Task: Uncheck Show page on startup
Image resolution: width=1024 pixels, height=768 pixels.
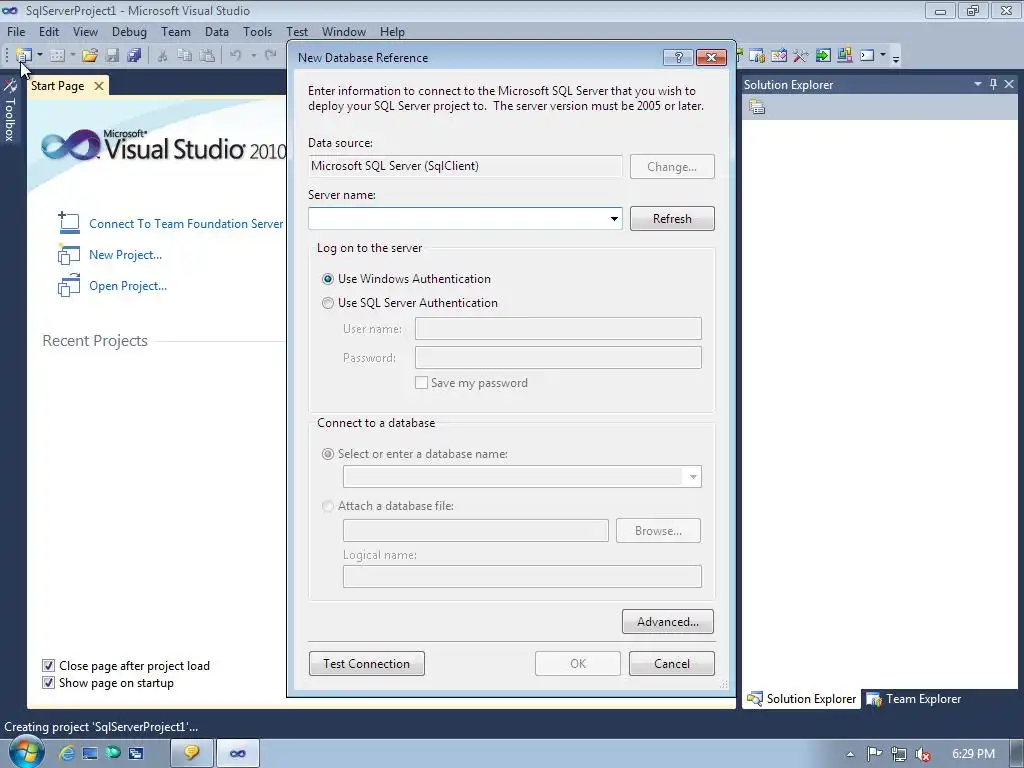Action: click(48, 682)
